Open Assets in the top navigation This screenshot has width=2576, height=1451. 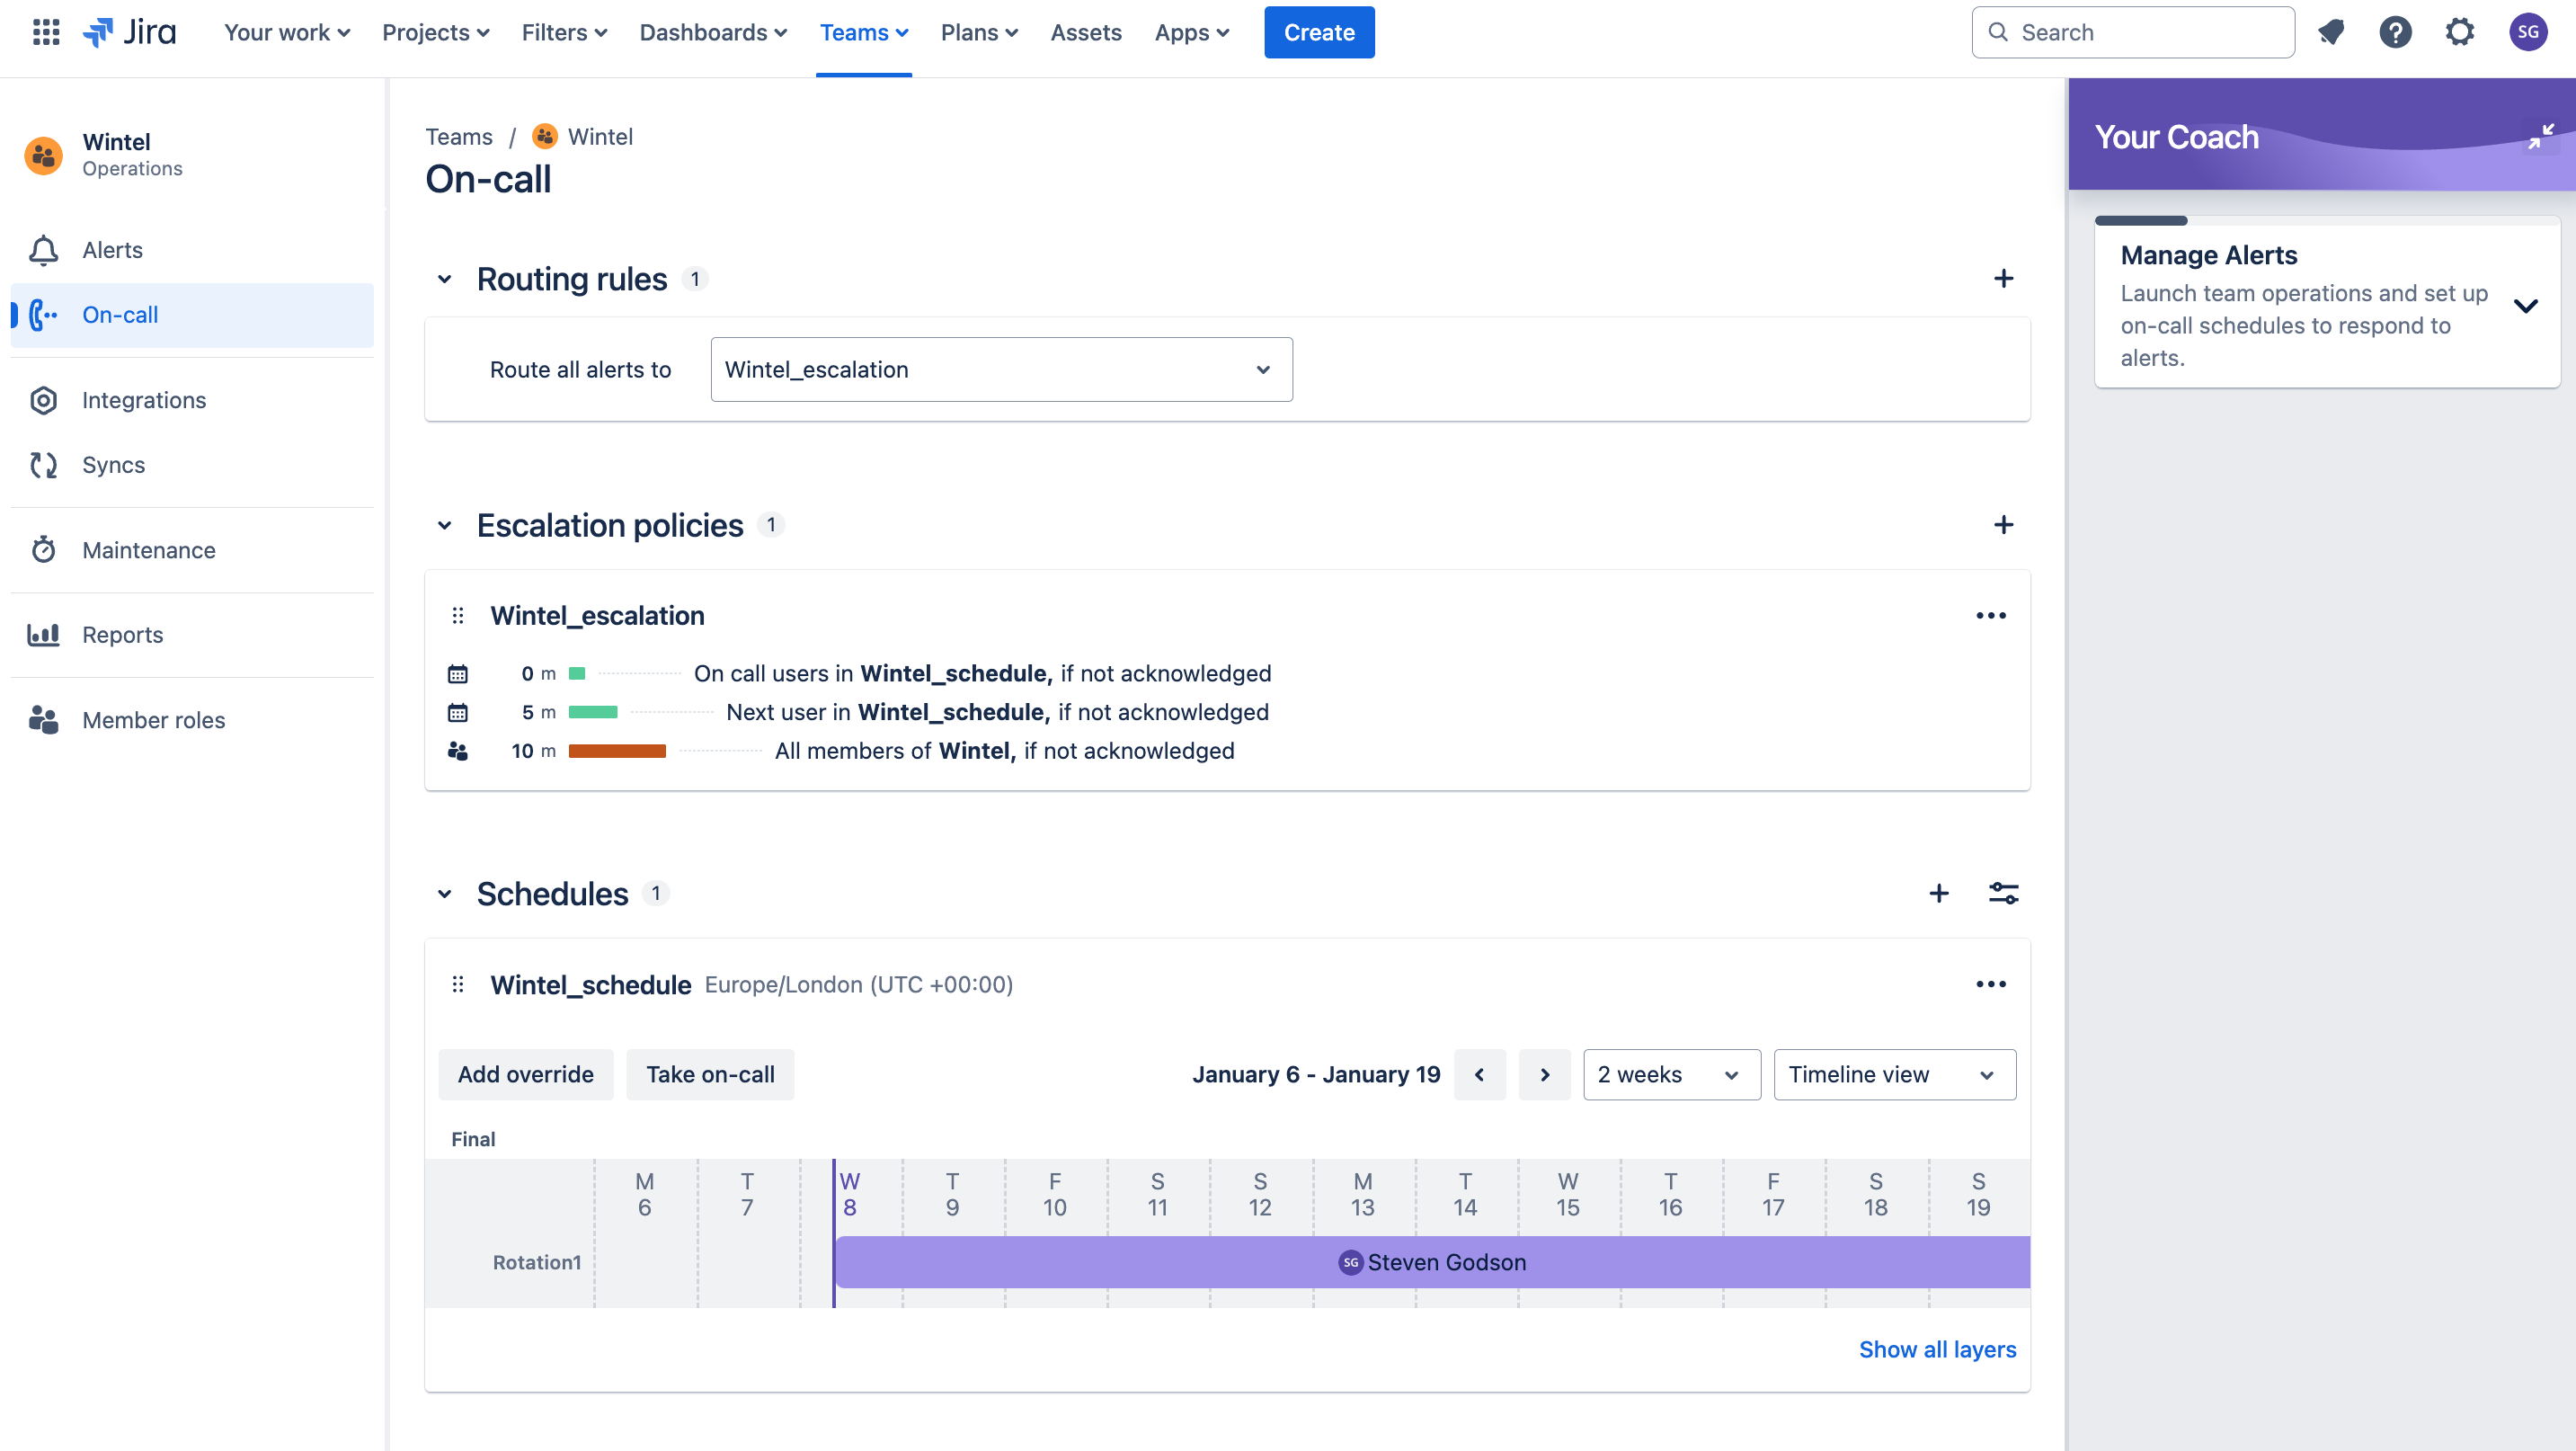pyautogui.click(x=1086, y=32)
